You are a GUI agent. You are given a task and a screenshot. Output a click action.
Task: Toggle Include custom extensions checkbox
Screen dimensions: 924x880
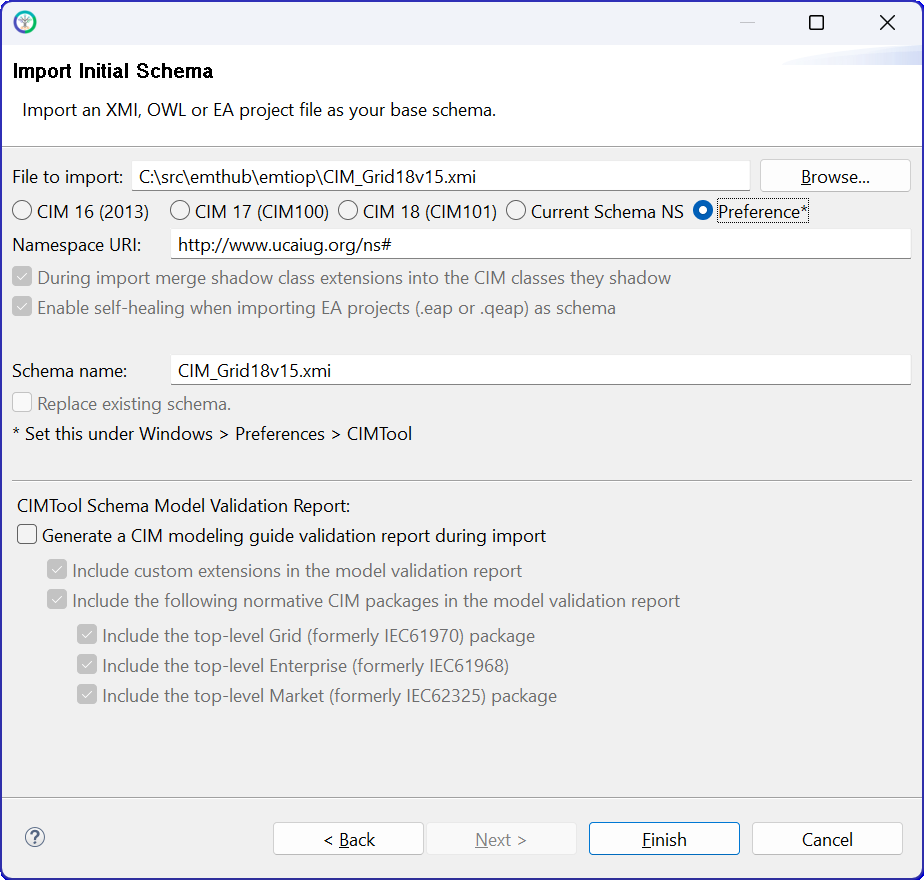57,570
